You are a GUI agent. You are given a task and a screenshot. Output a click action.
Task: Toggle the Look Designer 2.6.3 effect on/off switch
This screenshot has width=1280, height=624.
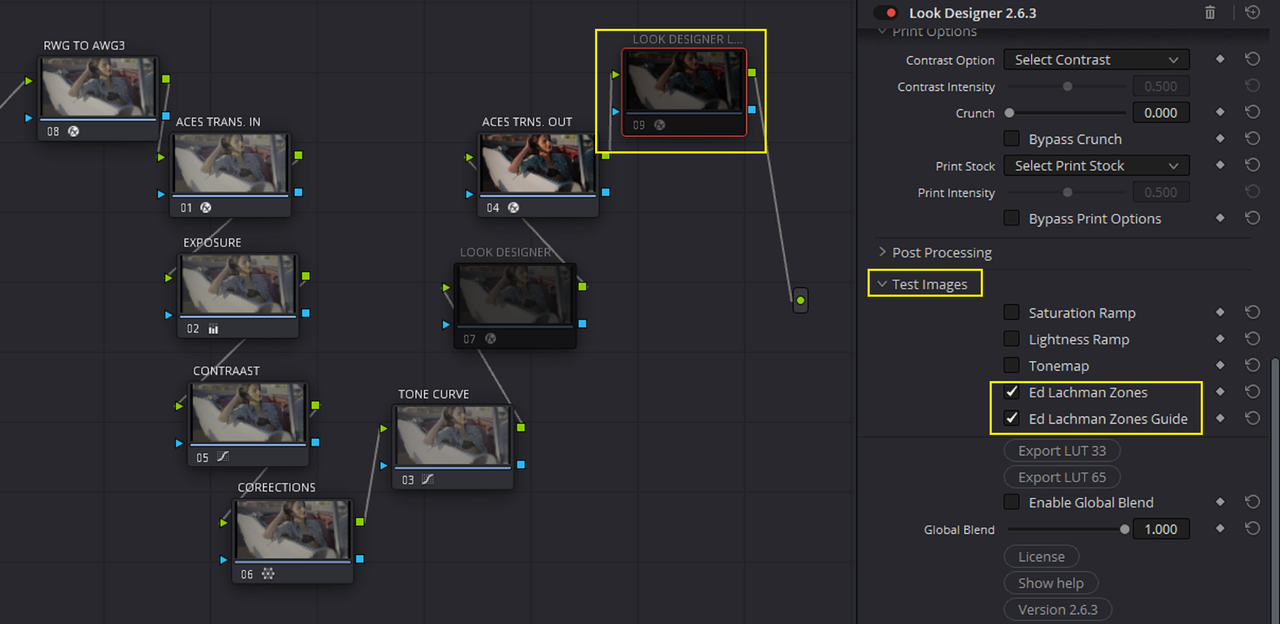coord(884,13)
